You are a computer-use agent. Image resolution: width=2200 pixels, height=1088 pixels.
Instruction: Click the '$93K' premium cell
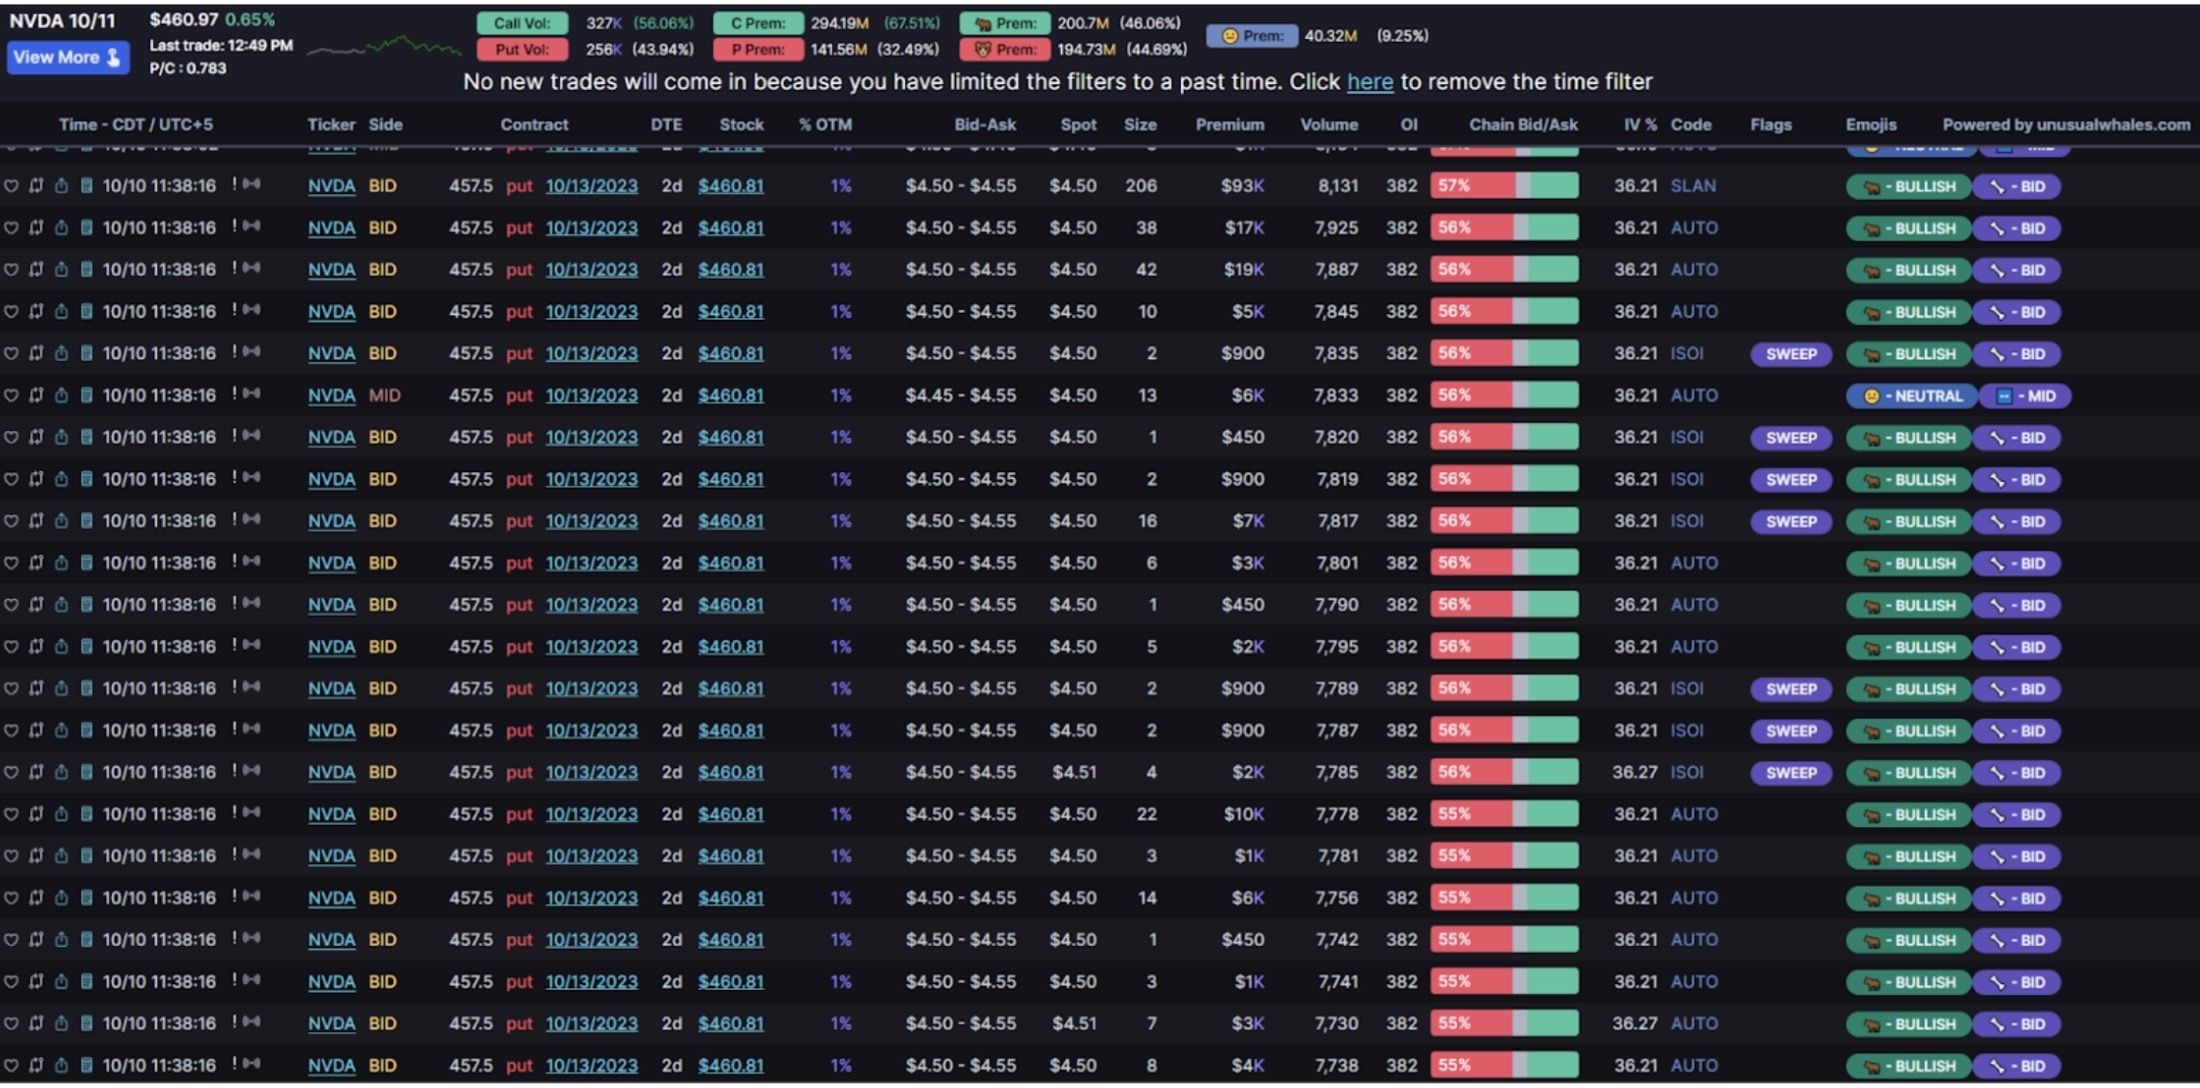pyautogui.click(x=1243, y=186)
